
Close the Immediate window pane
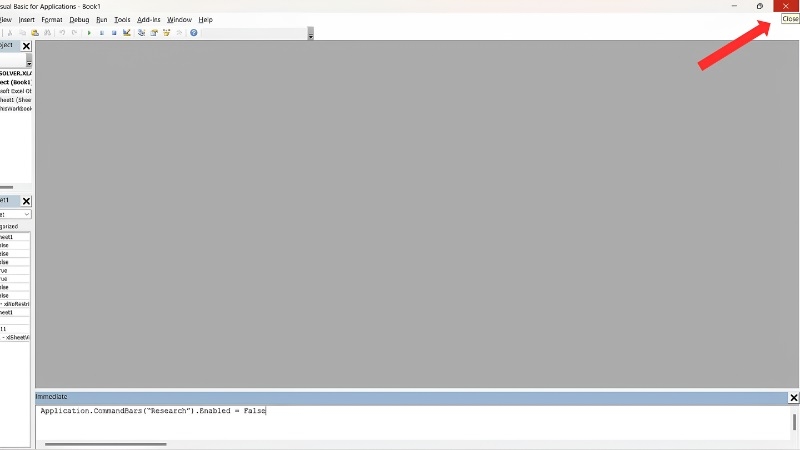tap(793, 397)
